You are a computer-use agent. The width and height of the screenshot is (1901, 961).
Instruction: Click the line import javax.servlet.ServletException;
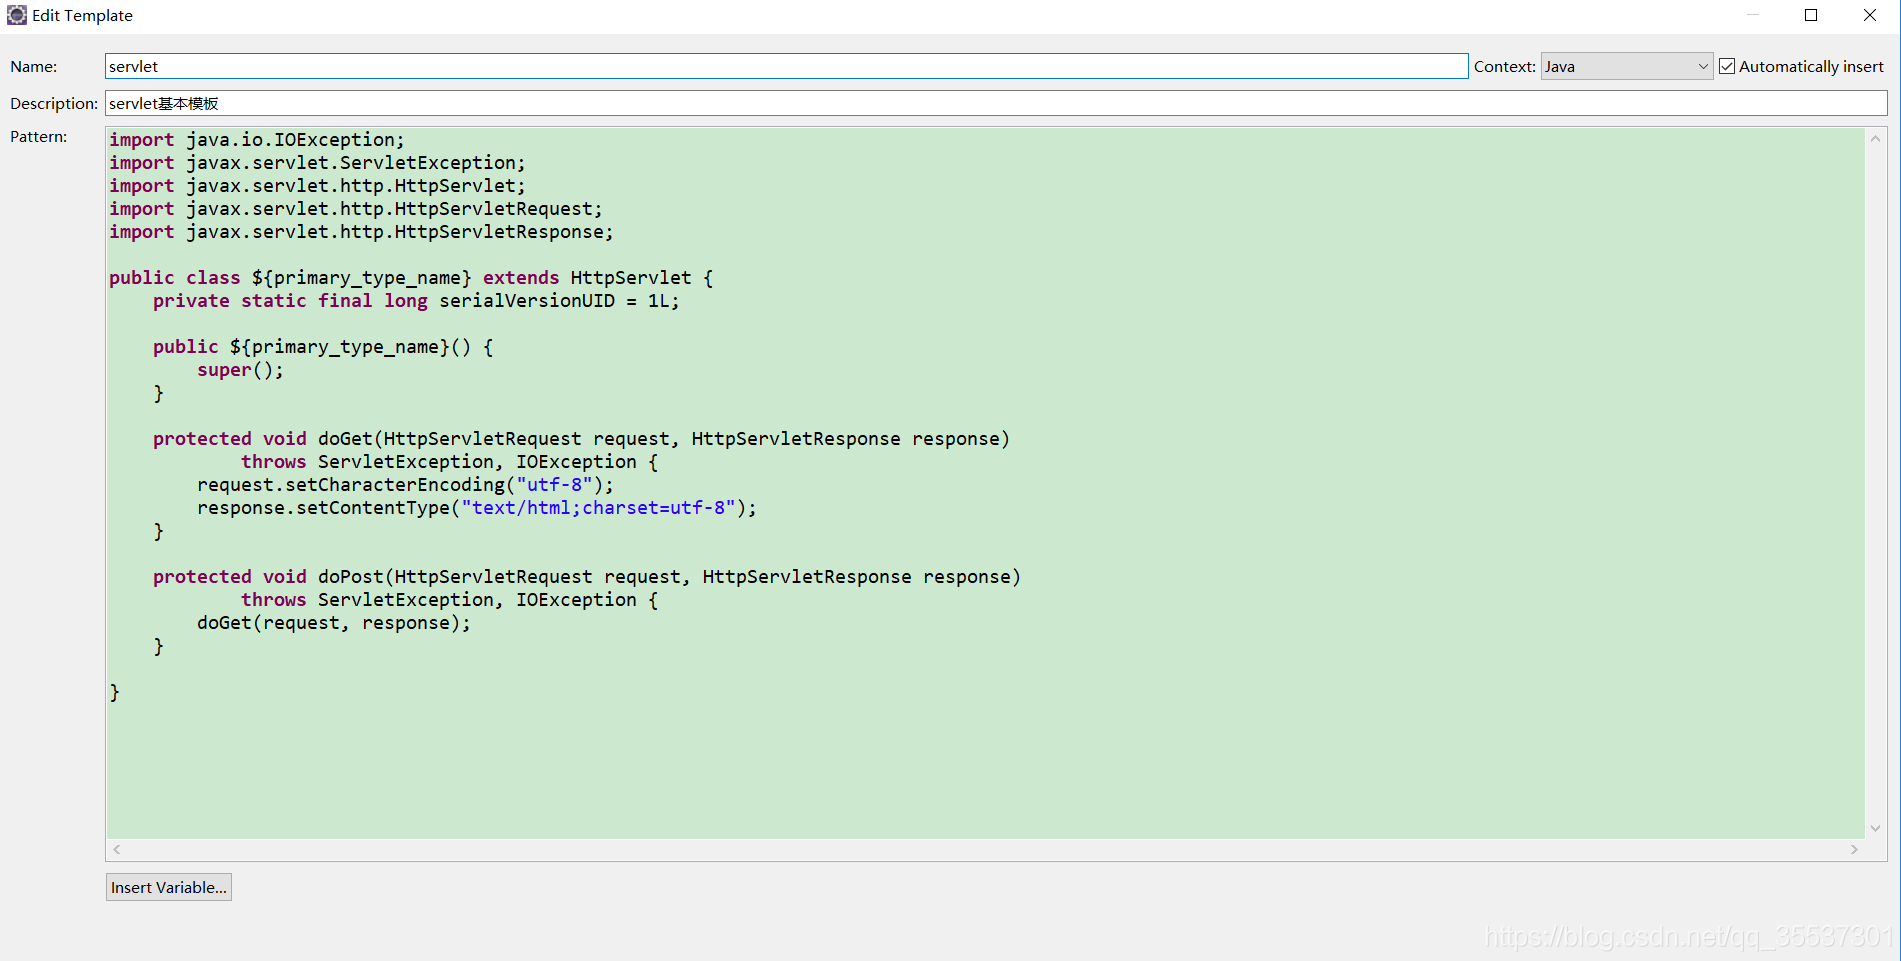317,163
